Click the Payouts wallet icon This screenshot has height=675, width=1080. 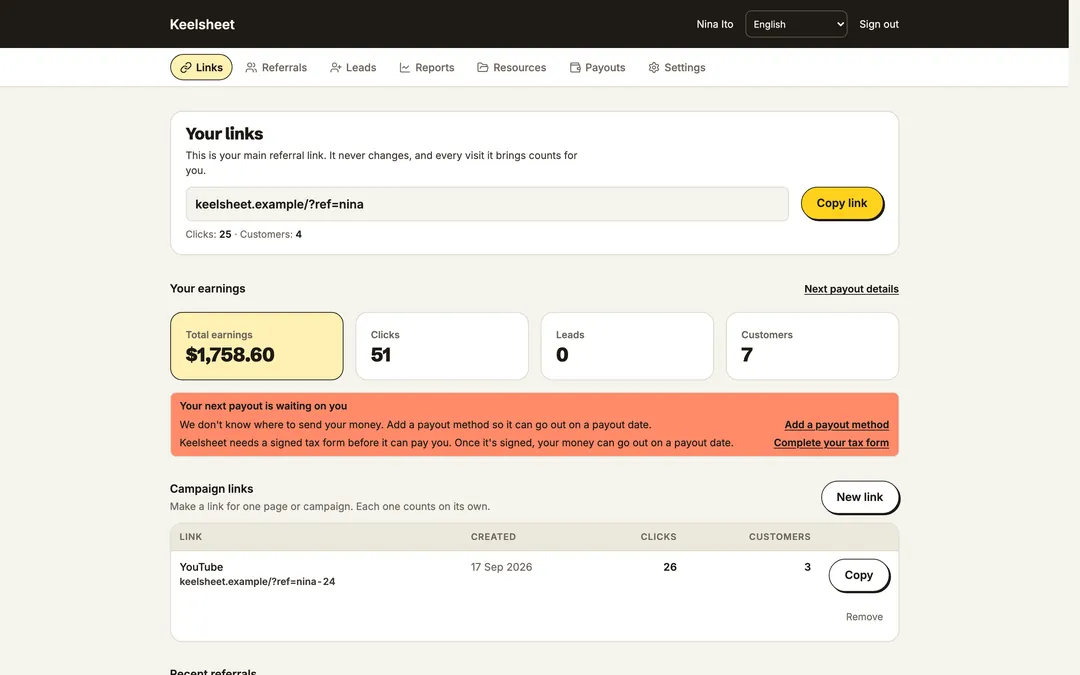(575, 68)
